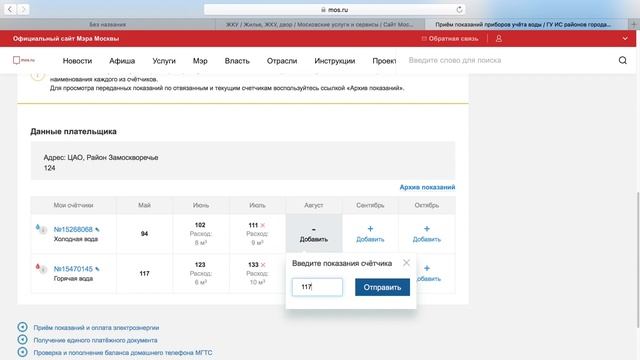
Task: Open a new tab with the plus icon
Action: (634, 24)
